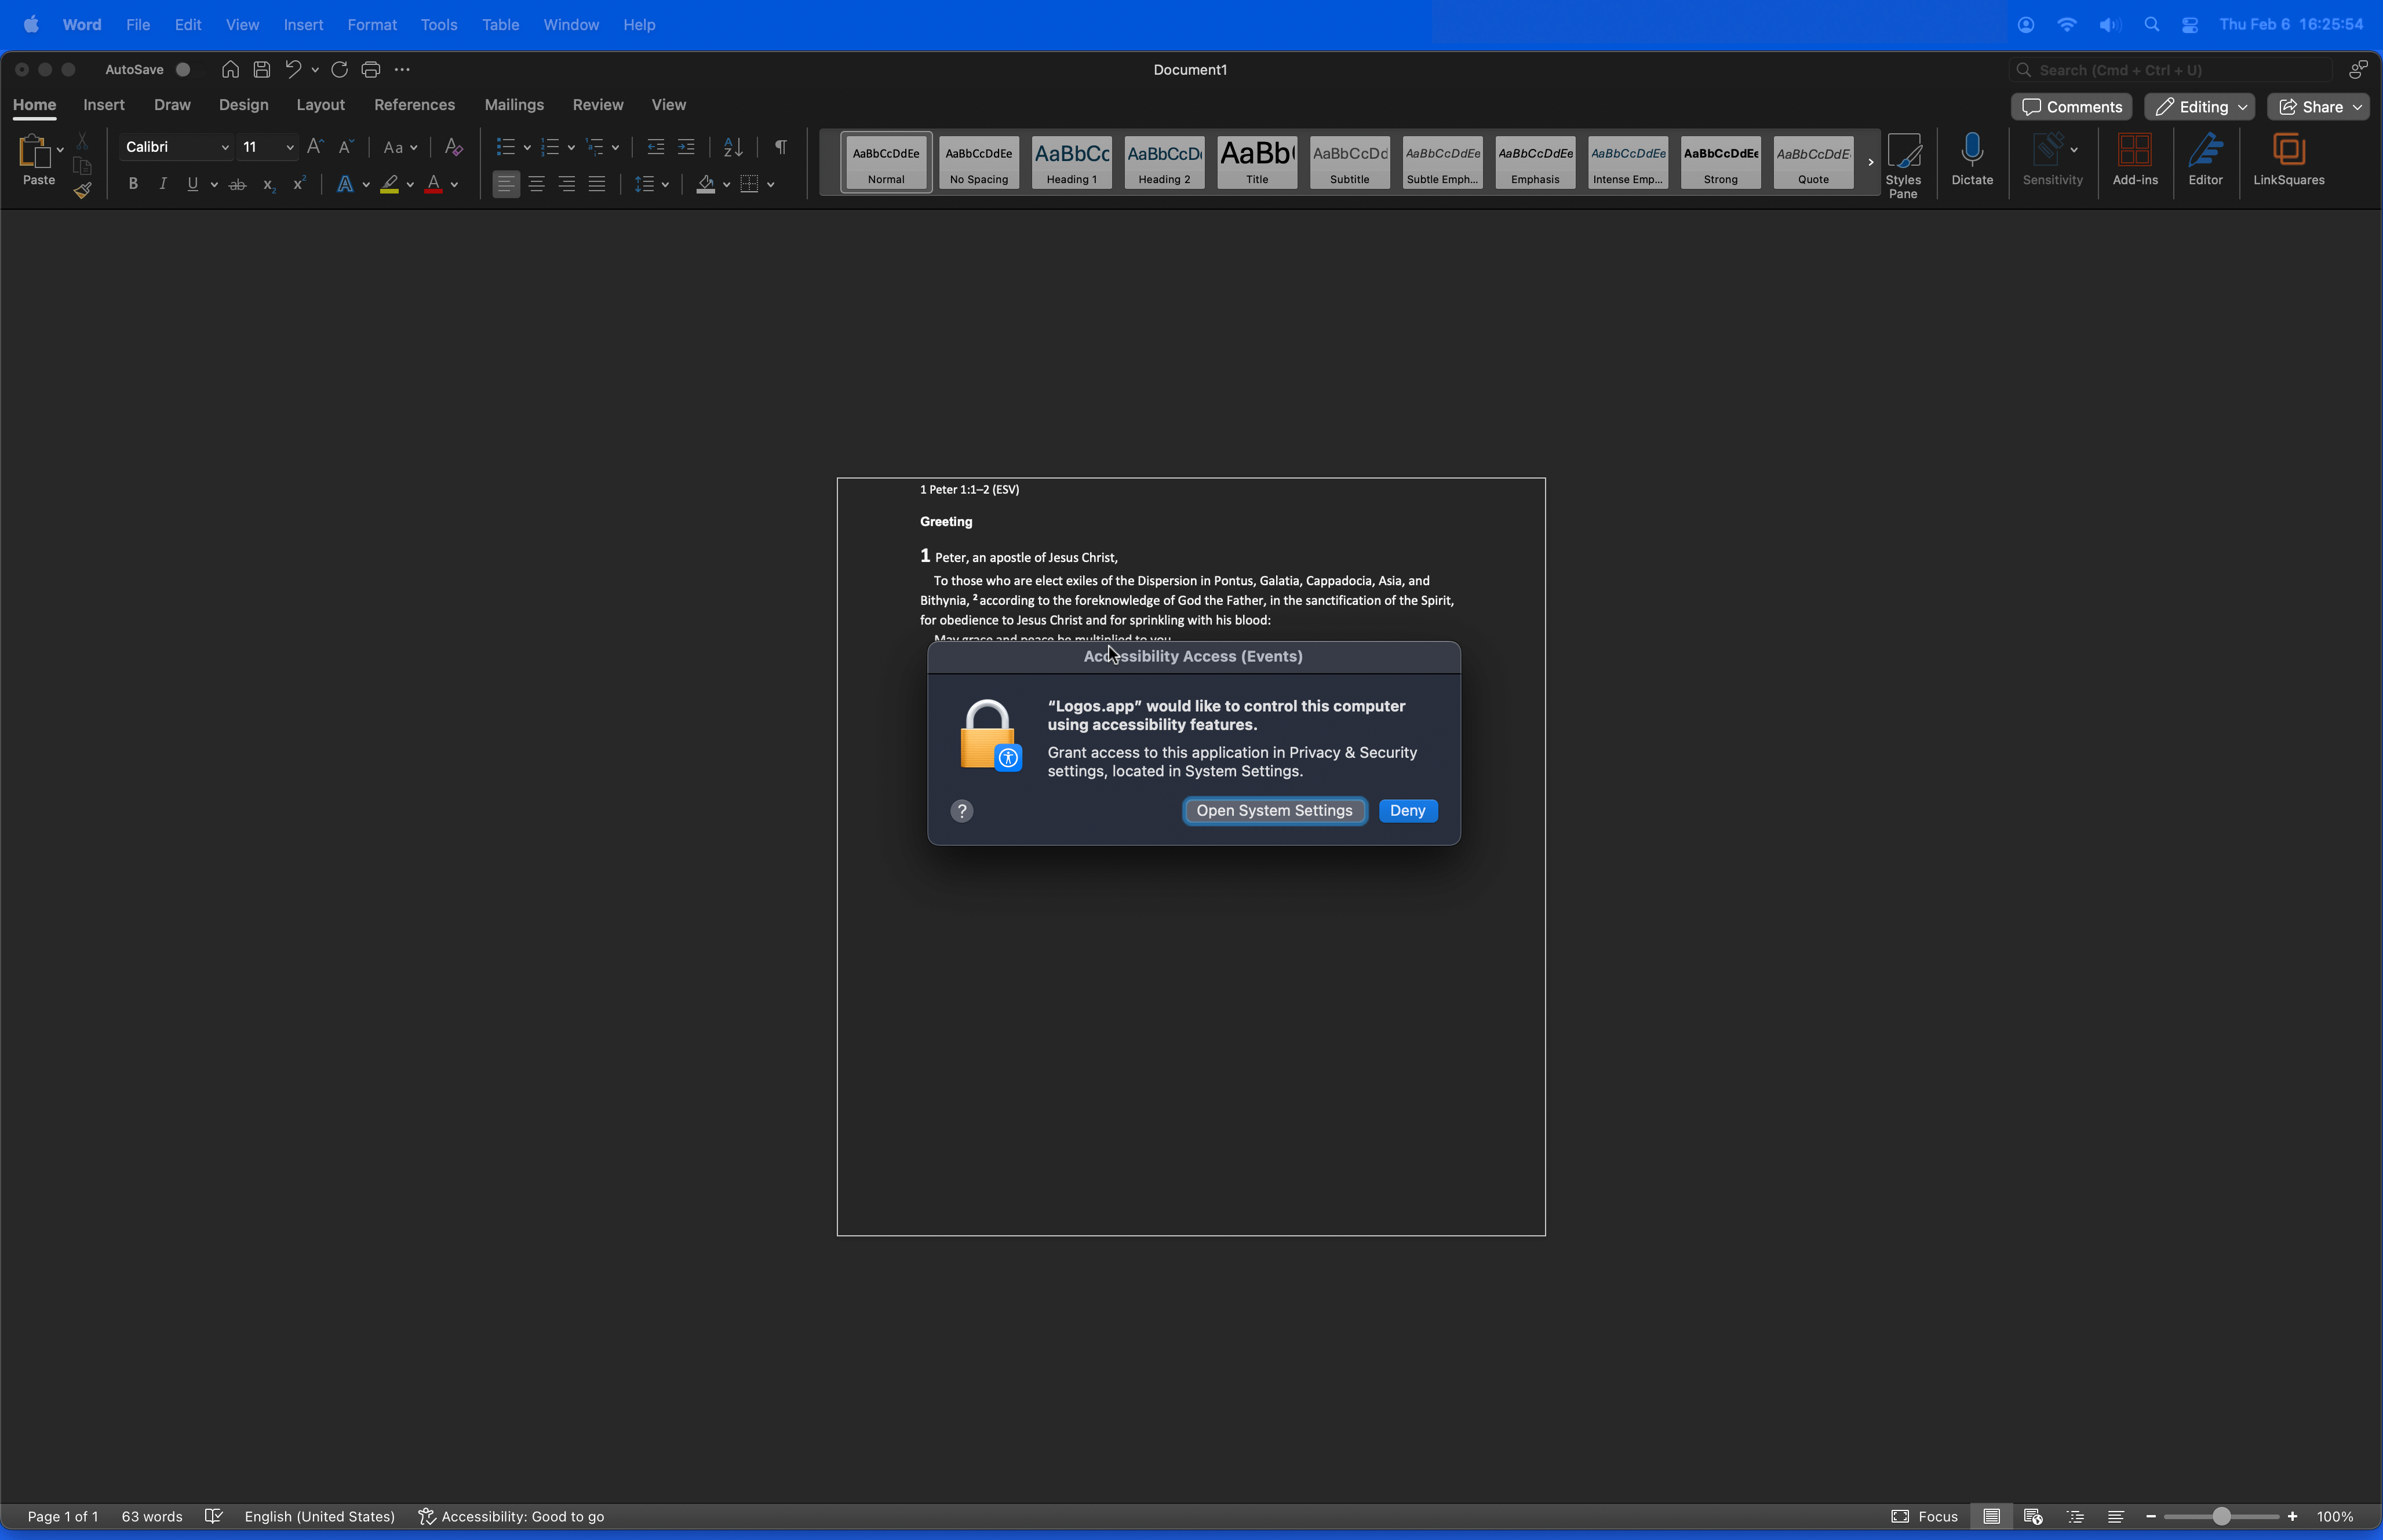Viewport: 2383px width, 1540px height.
Task: Open the Styles Pane
Action: 1903,165
